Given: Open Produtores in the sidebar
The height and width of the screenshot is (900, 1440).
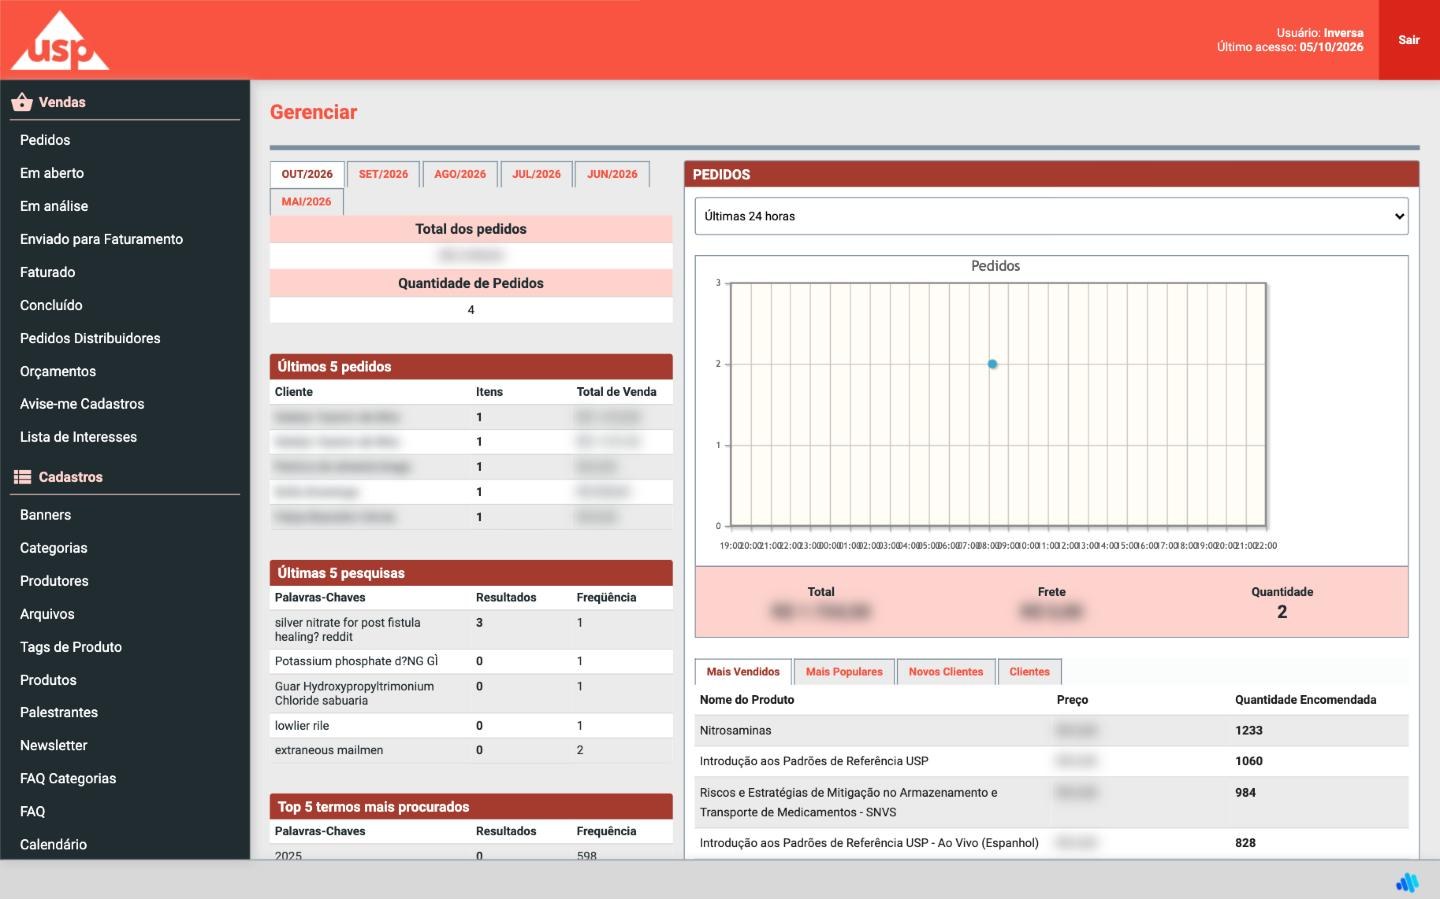Looking at the screenshot, I should coord(54,581).
